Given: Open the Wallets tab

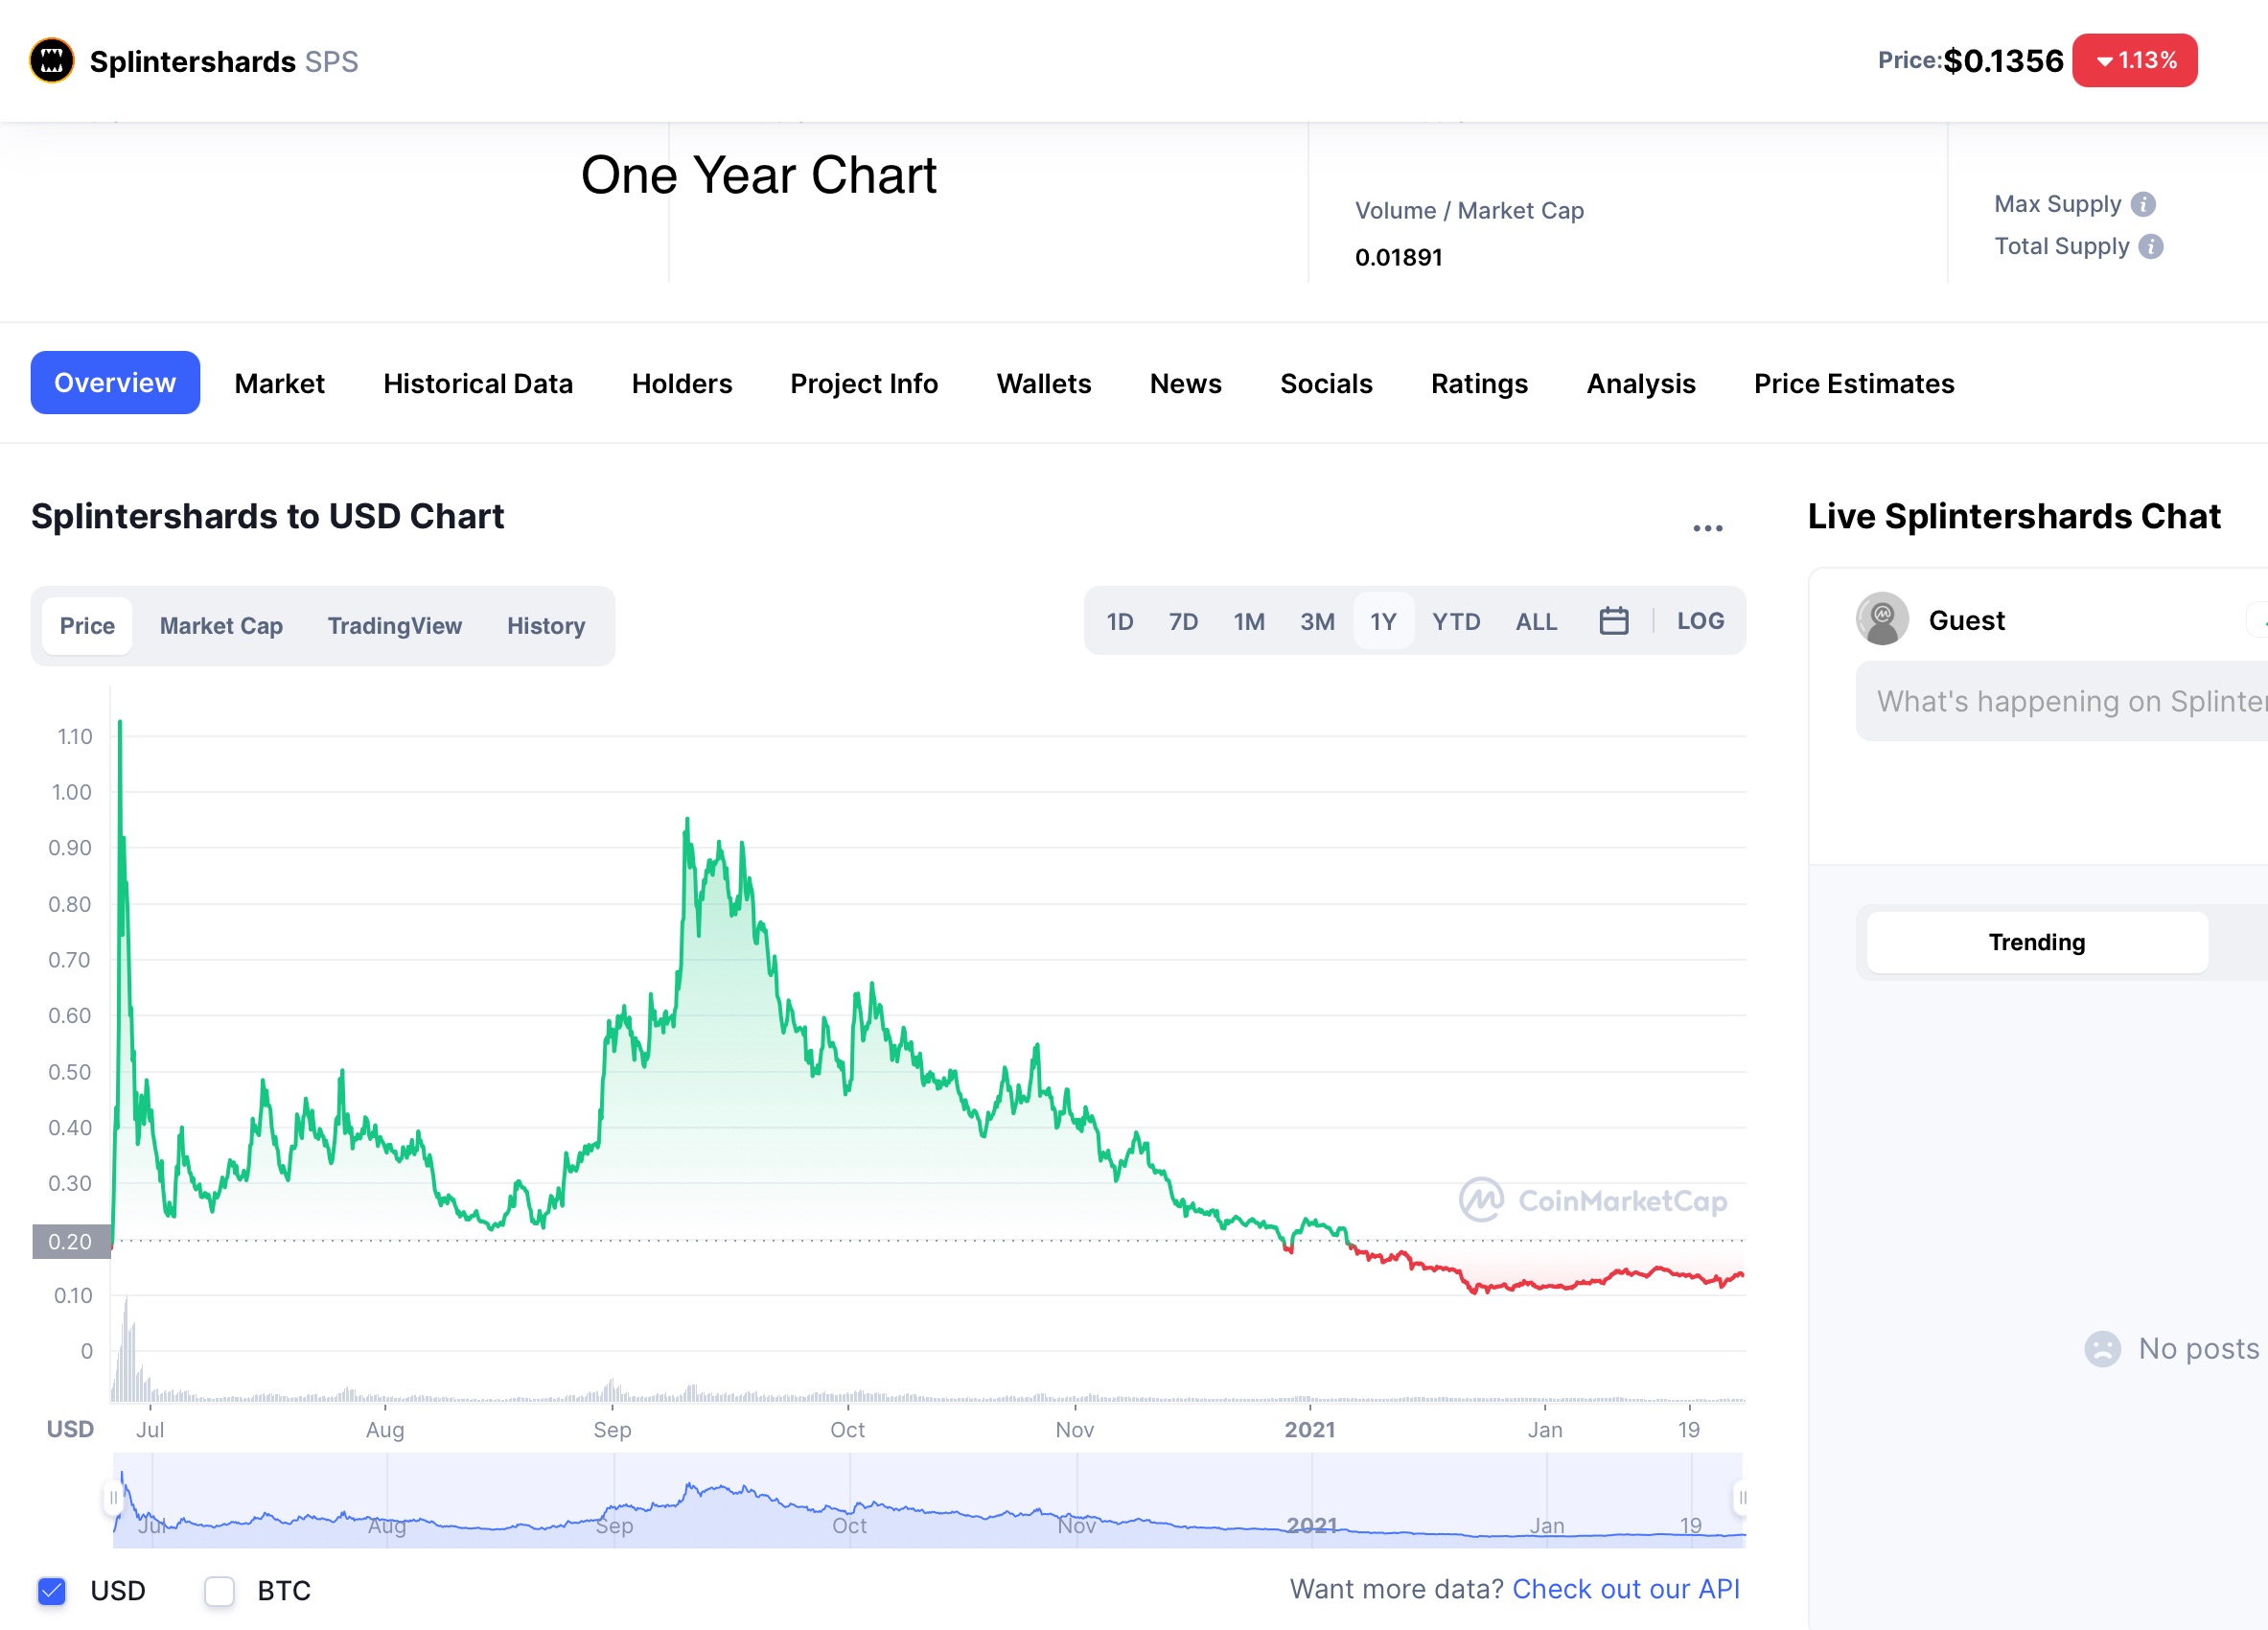Looking at the screenshot, I should (x=1044, y=384).
